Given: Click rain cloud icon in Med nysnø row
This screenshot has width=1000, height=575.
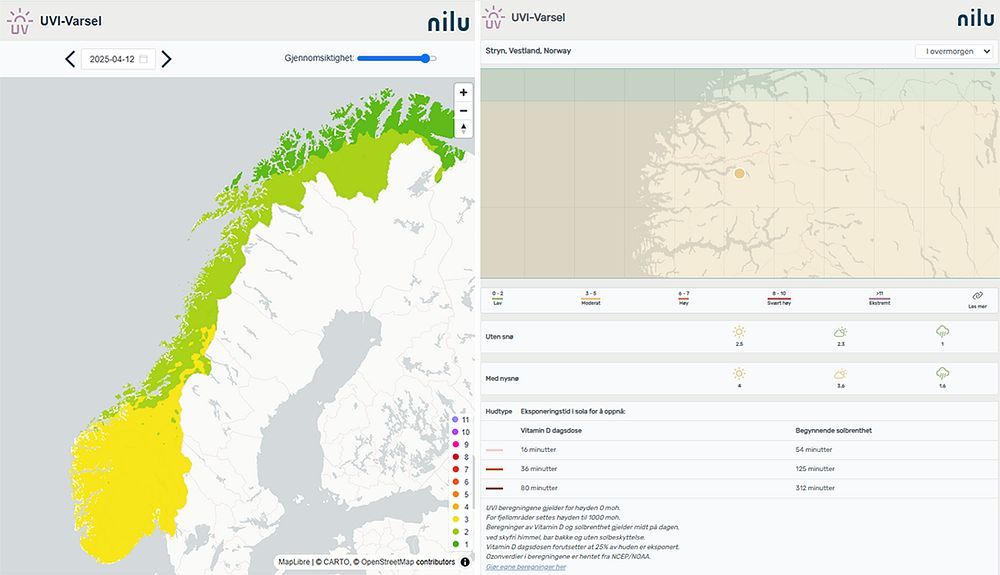Looking at the screenshot, I should pos(942,374).
